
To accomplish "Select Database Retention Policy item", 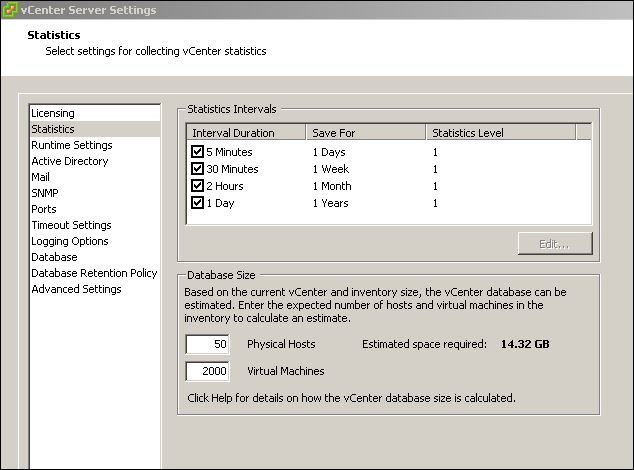I will pyautogui.click(x=94, y=273).
